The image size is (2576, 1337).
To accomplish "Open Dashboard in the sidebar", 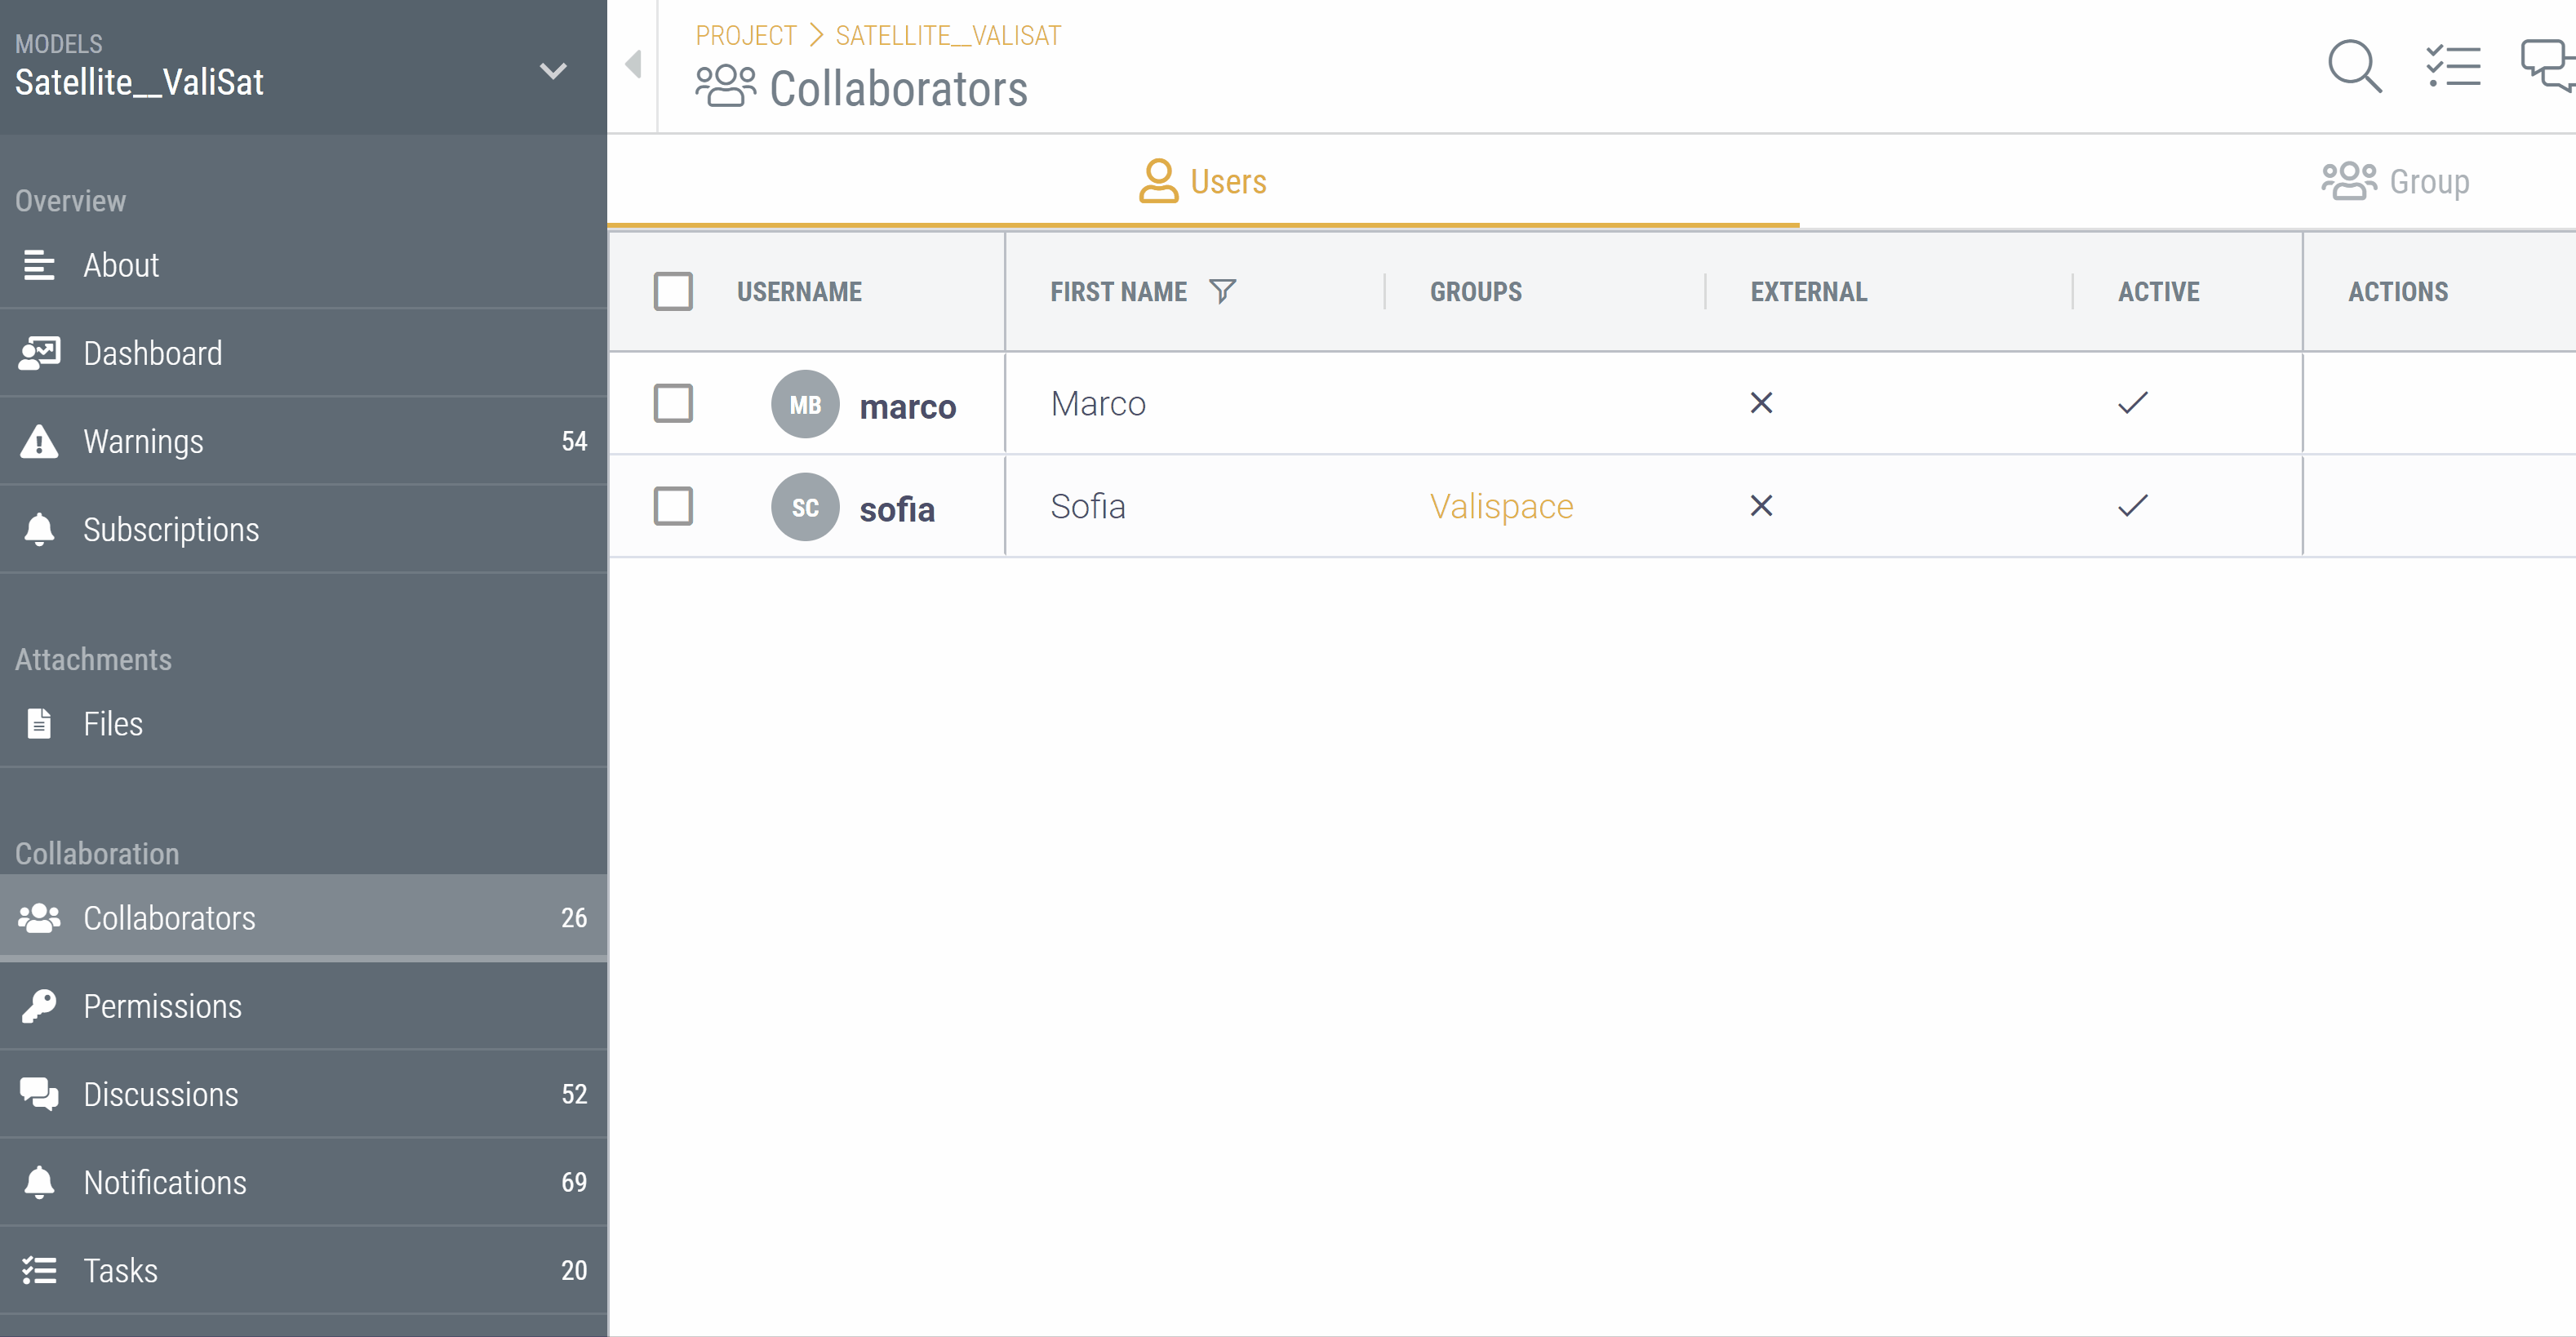I will tap(152, 353).
